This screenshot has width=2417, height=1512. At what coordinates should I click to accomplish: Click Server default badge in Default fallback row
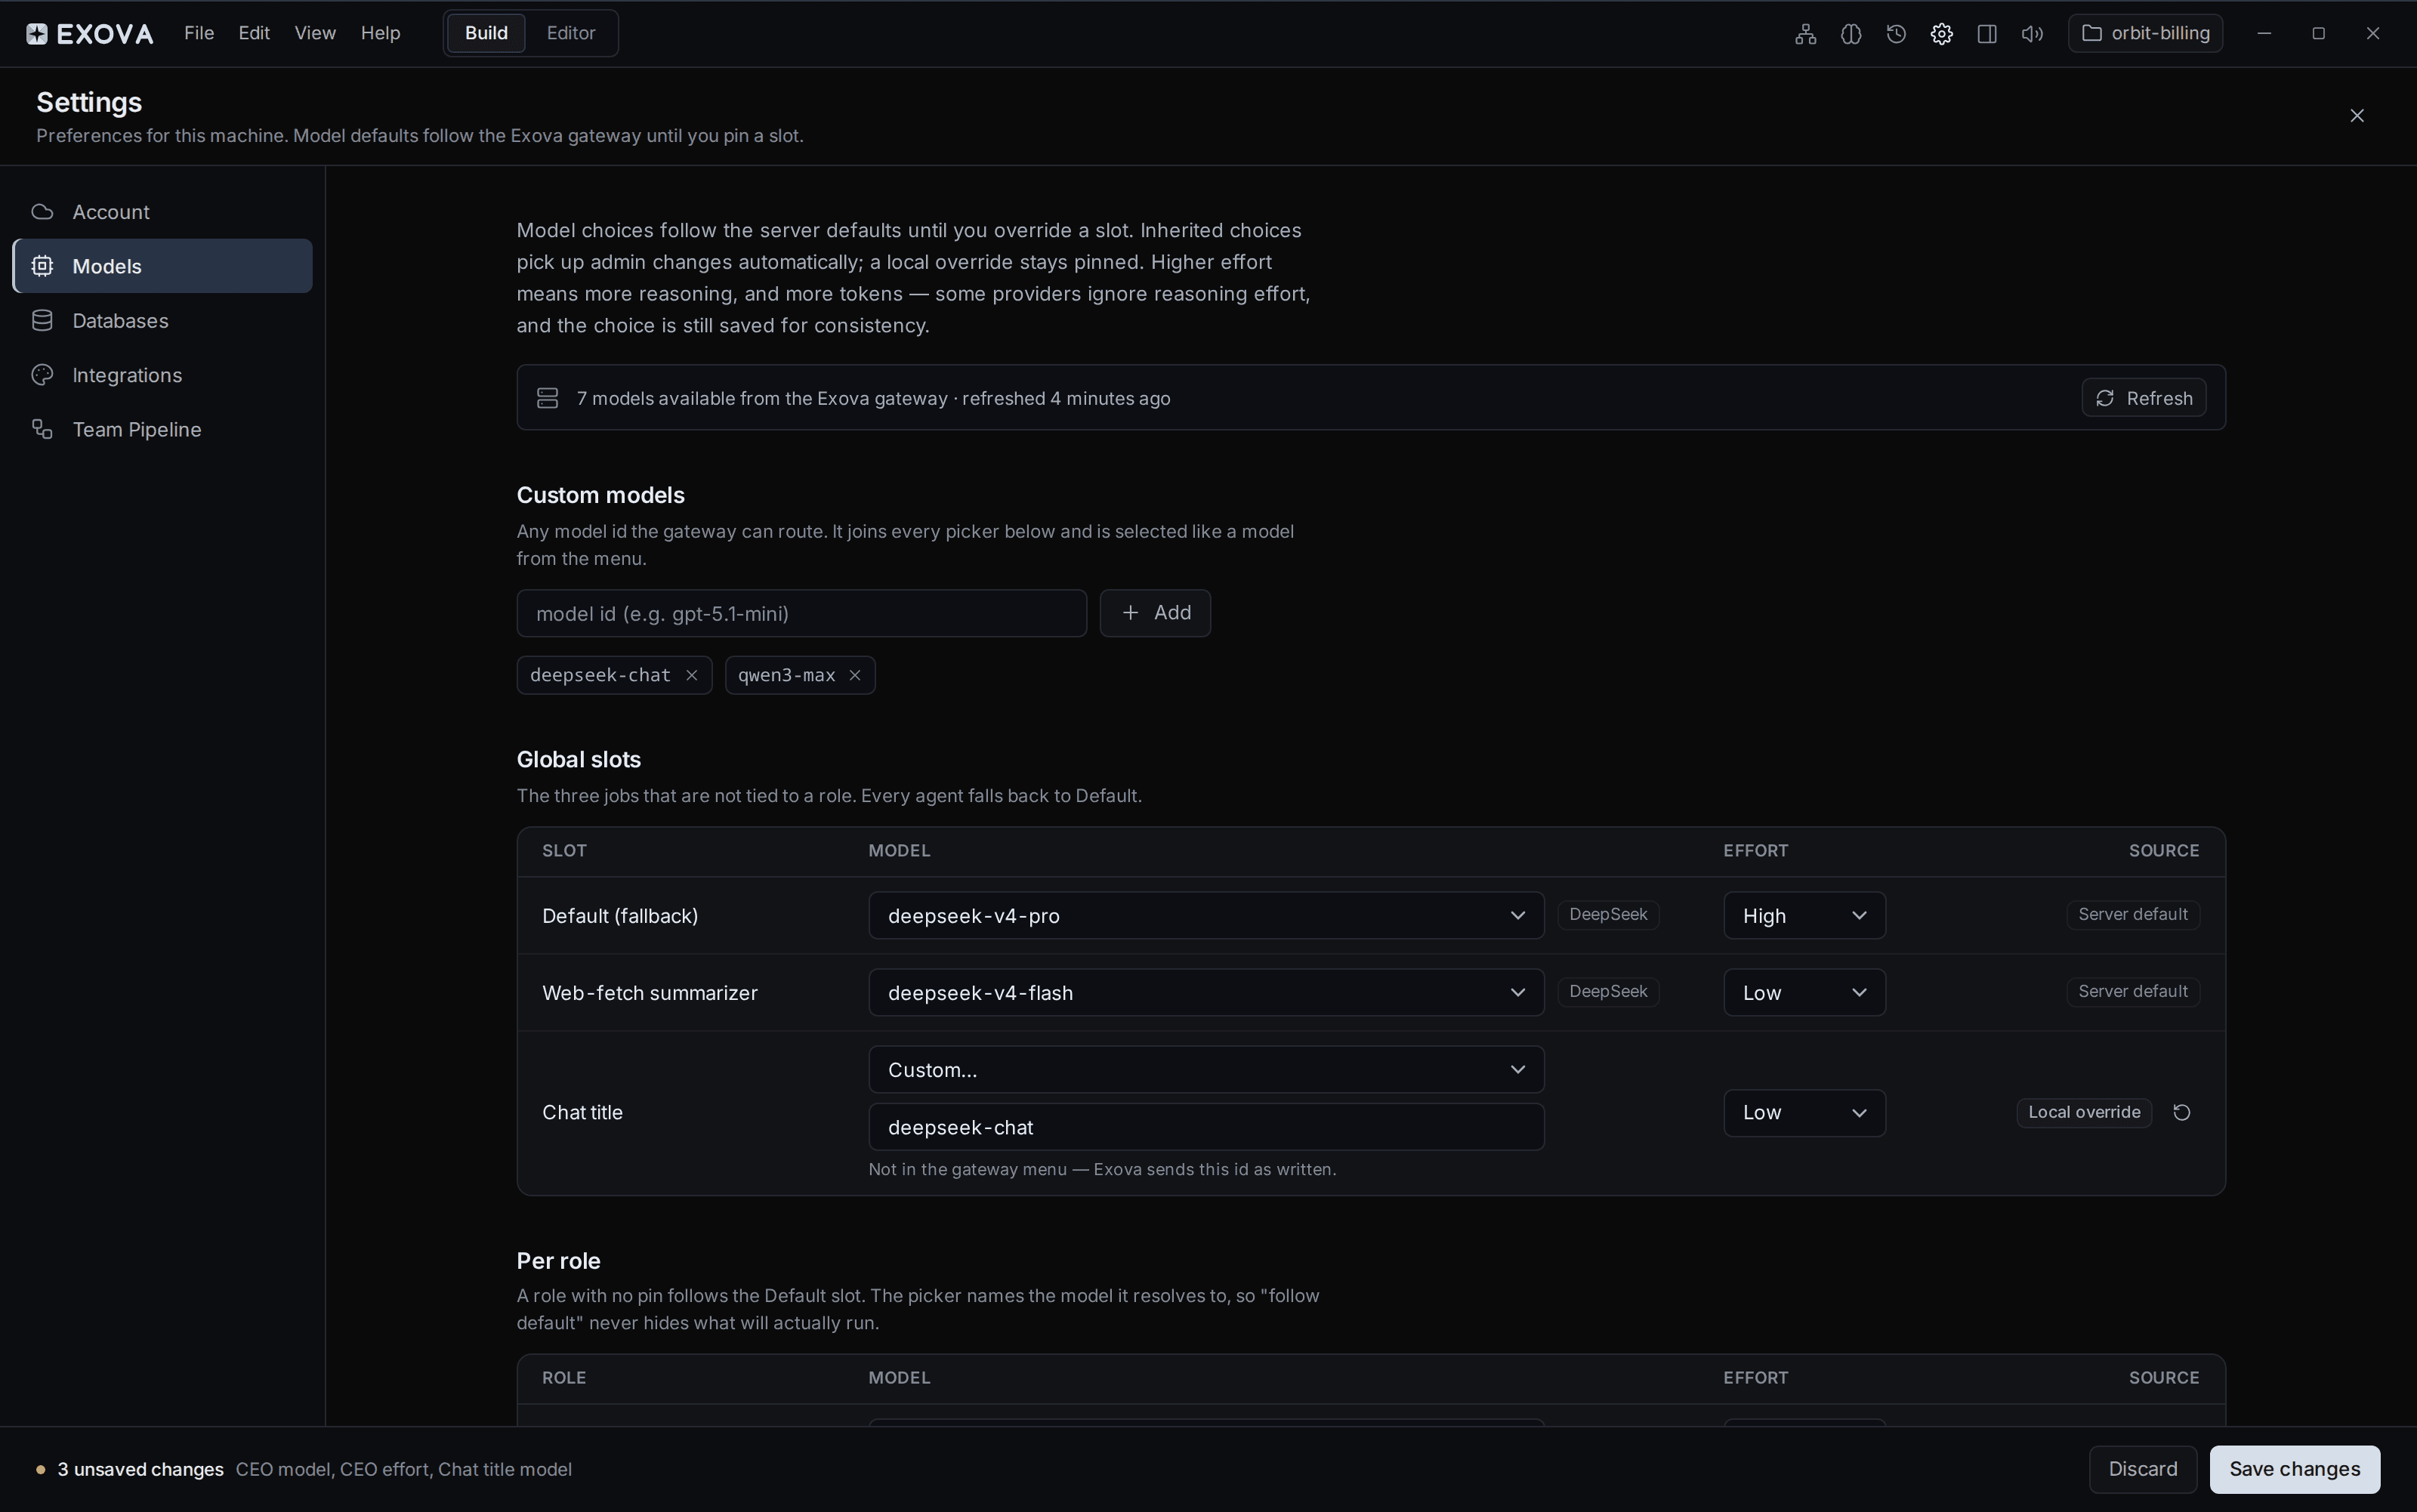pos(2133,914)
